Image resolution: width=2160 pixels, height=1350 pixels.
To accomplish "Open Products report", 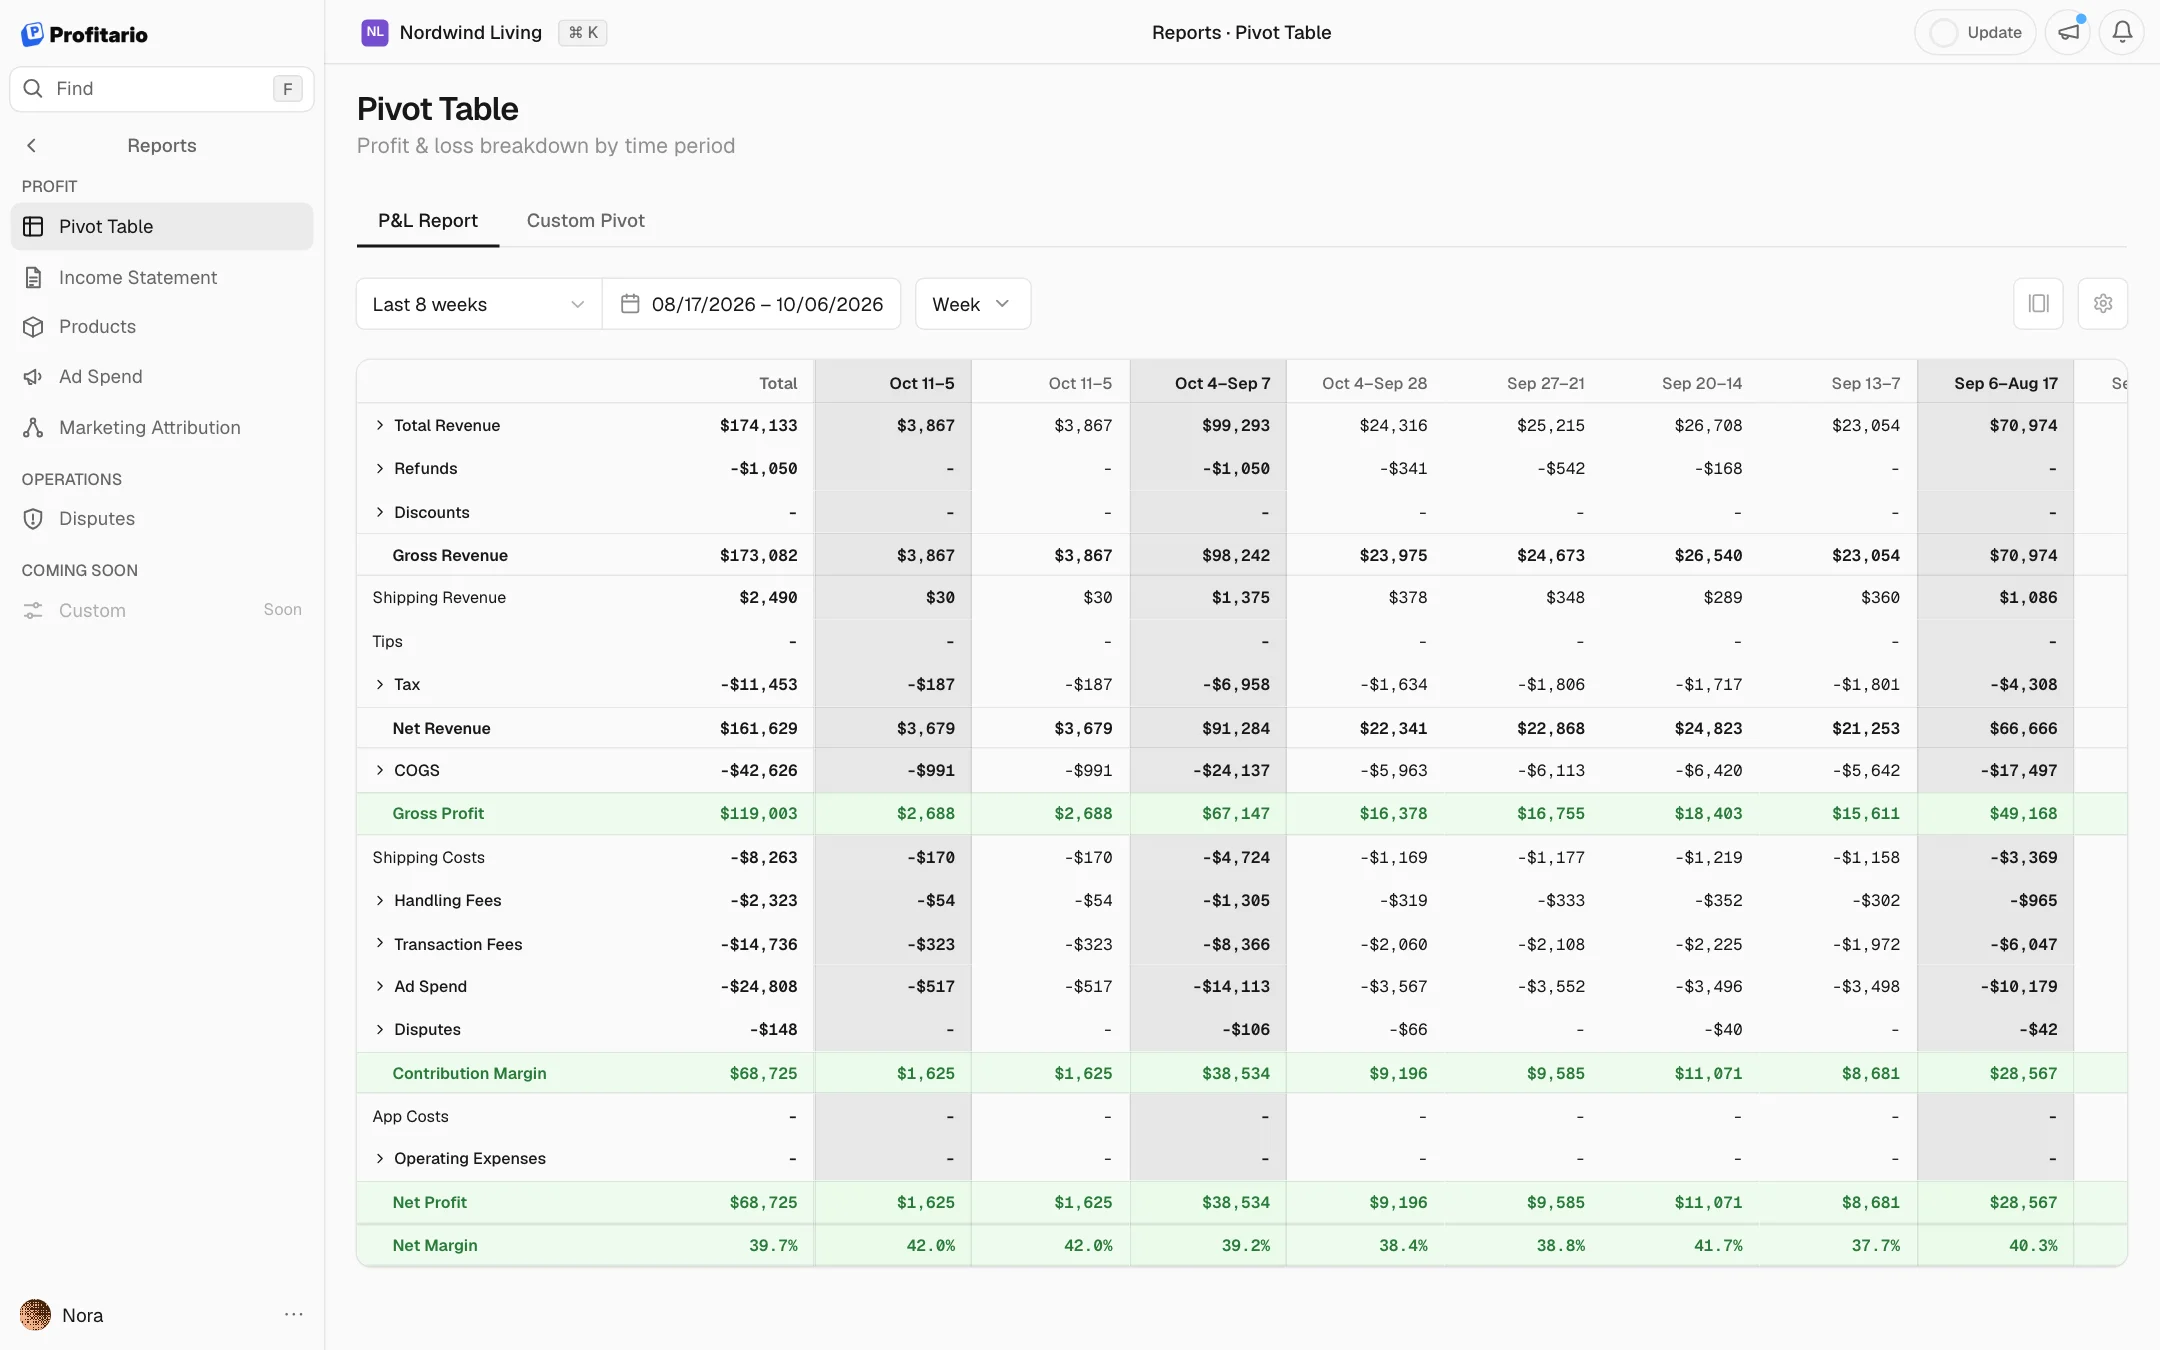I will [162, 327].
